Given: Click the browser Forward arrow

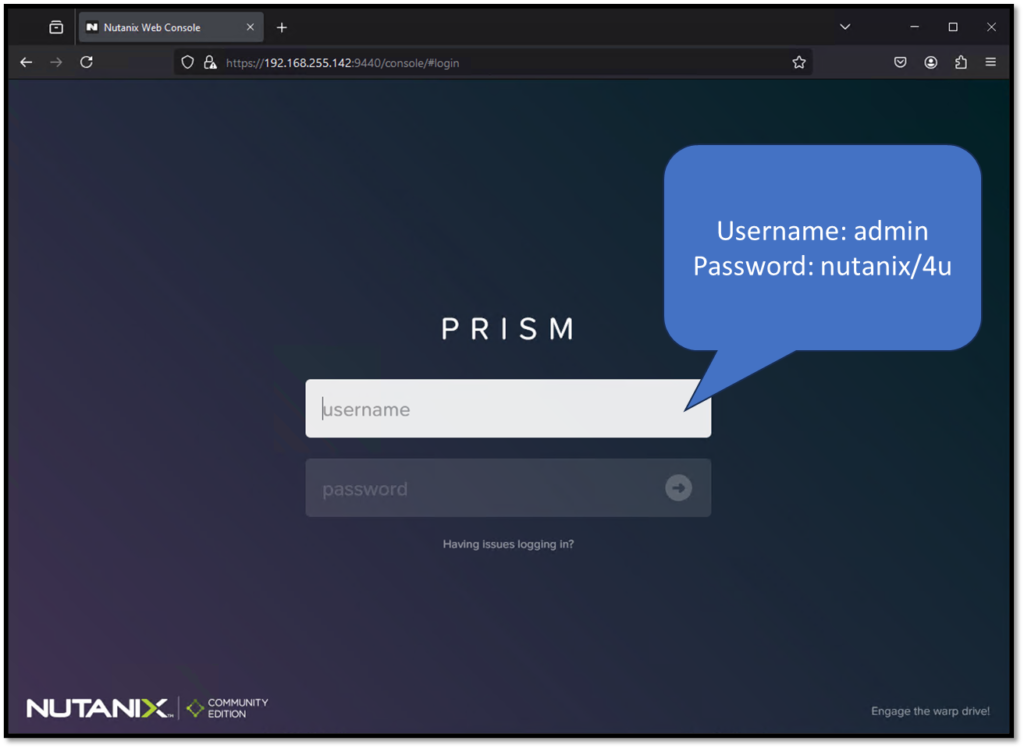Looking at the screenshot, I should [56, 63].
